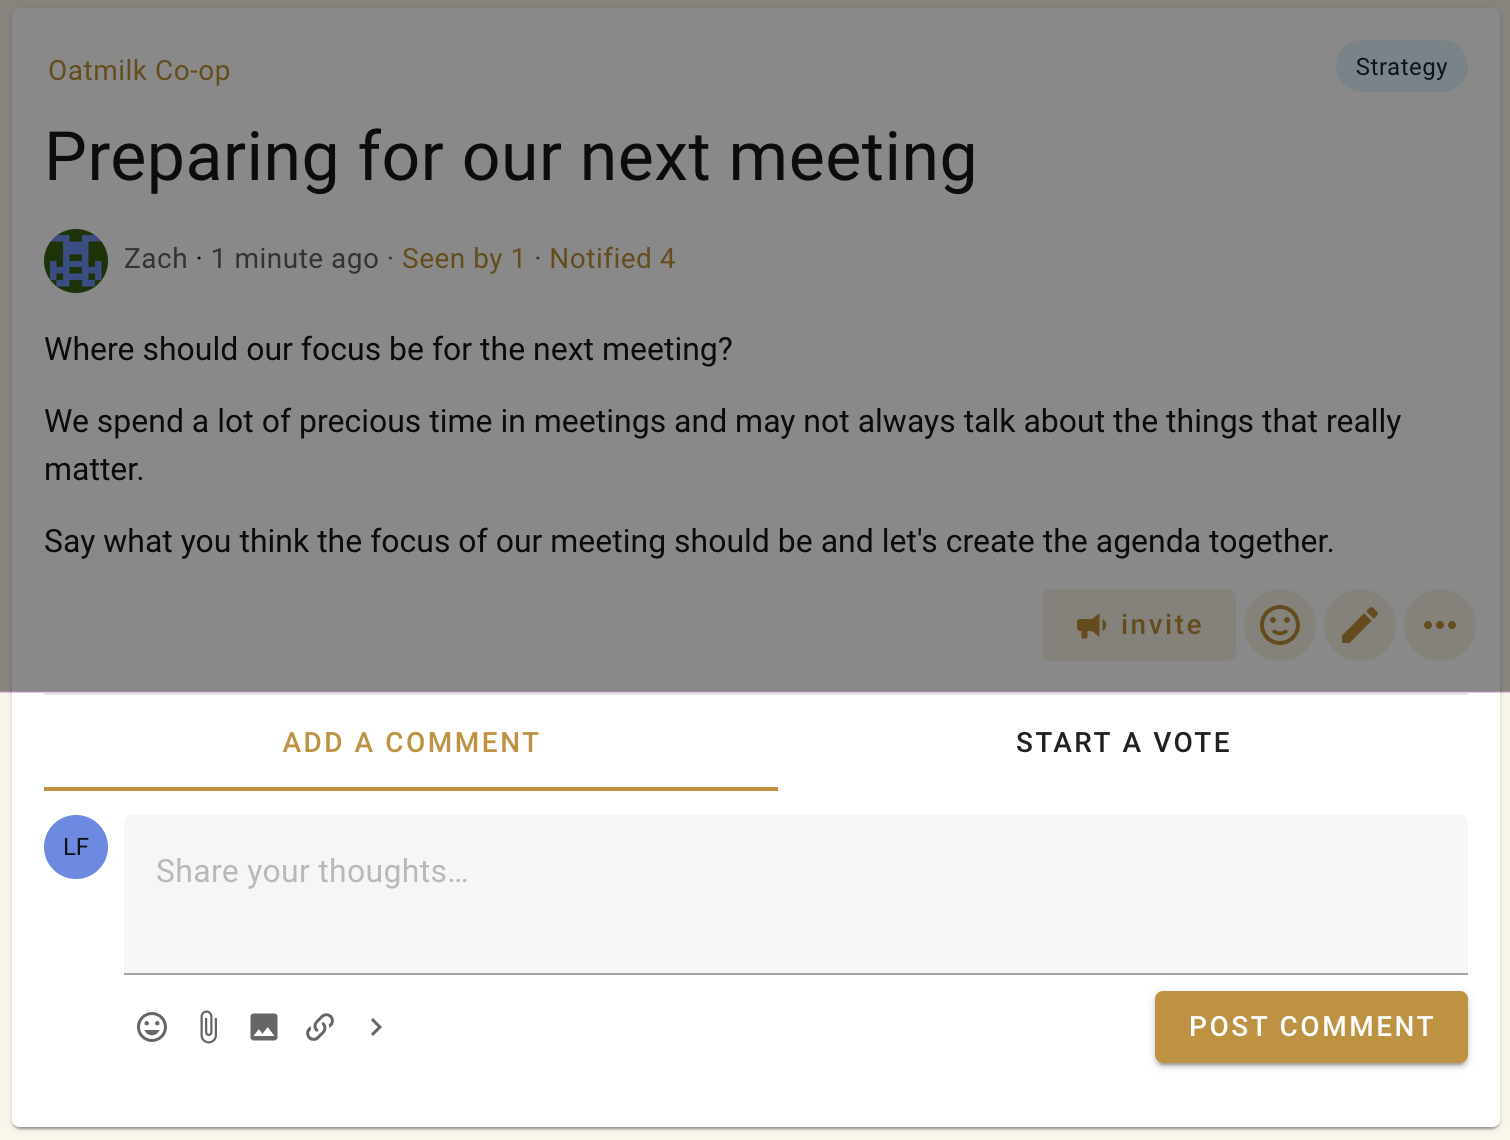Show the Notified 4 members list
The width and height of the screenshot is (1510, 1140).
point(612,259)
